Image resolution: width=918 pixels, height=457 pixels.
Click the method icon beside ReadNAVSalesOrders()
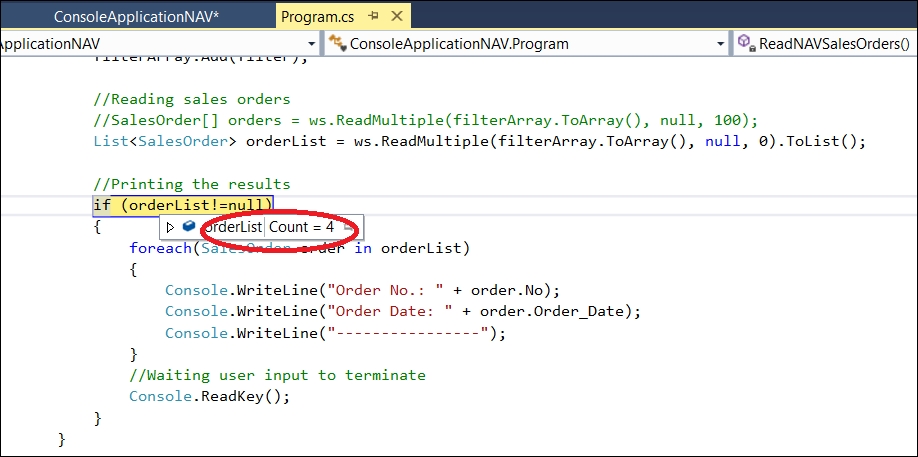(x=745, y=43)
